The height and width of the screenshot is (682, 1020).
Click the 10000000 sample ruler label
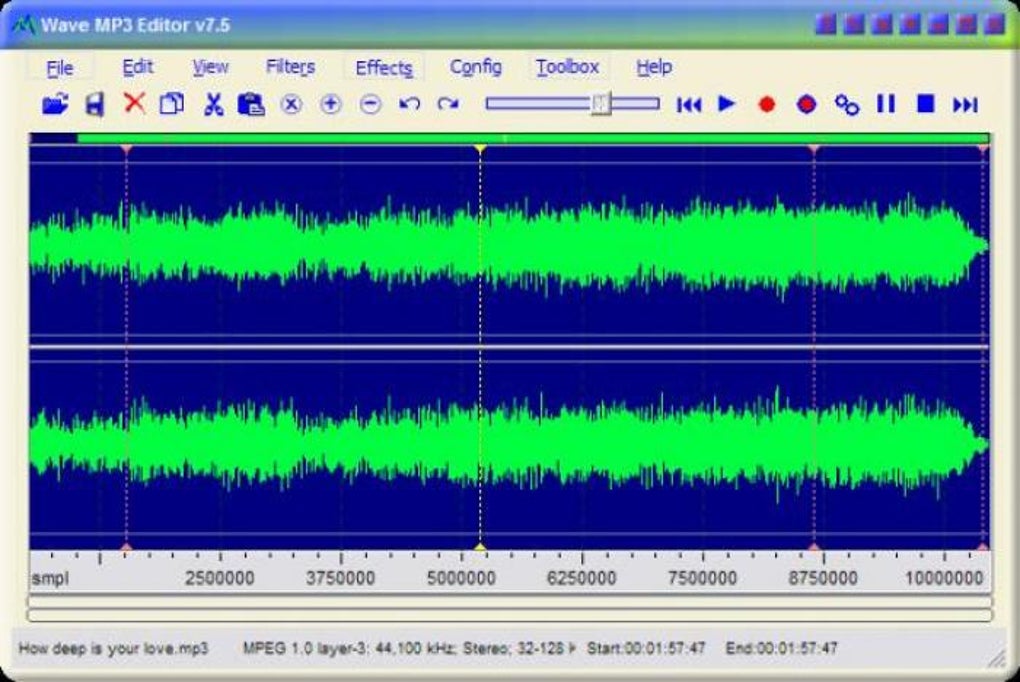944,578
